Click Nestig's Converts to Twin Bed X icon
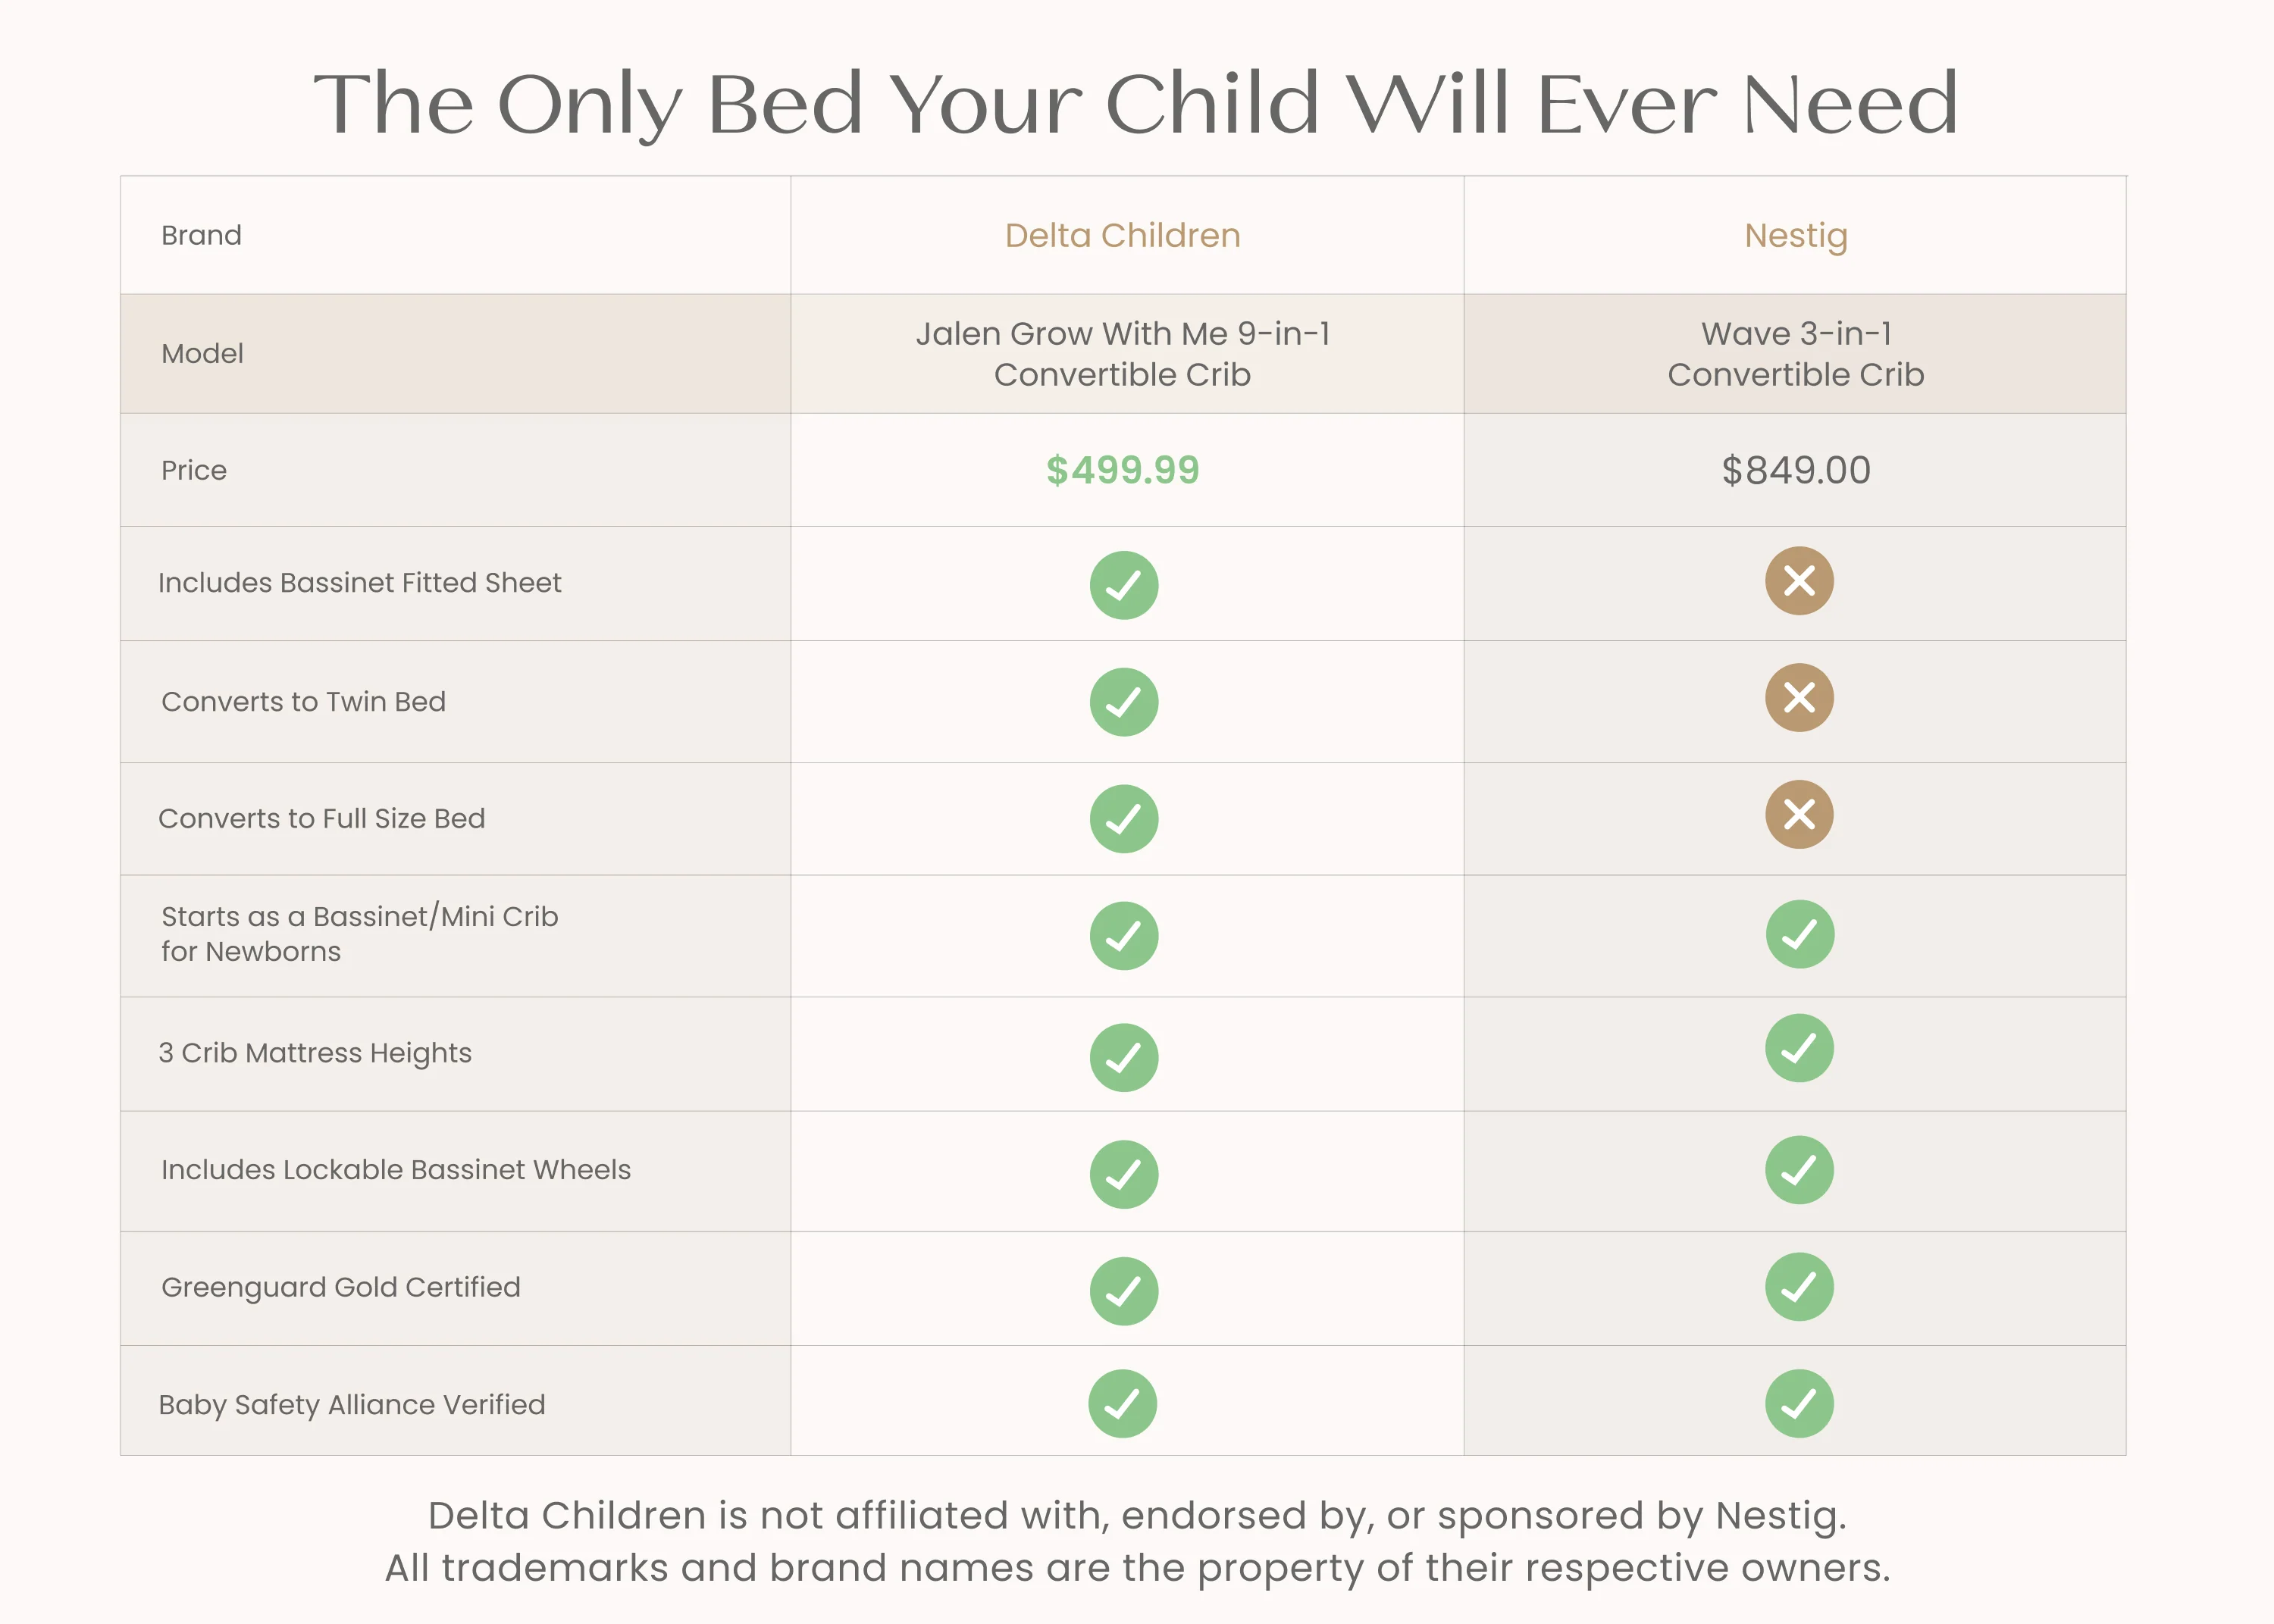The height and width of the screenshot is (1624, 2274). pos(1799,697)
